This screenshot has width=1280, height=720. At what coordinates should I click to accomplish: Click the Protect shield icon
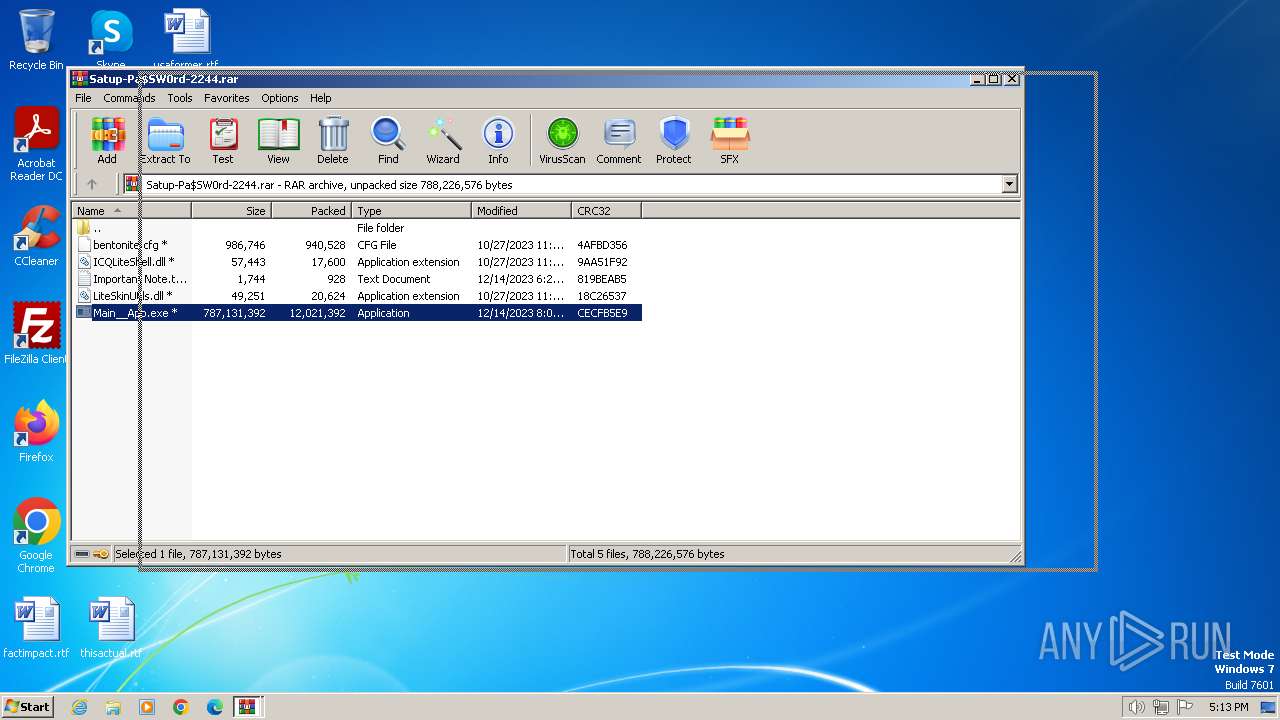click(x=674, y=140)
